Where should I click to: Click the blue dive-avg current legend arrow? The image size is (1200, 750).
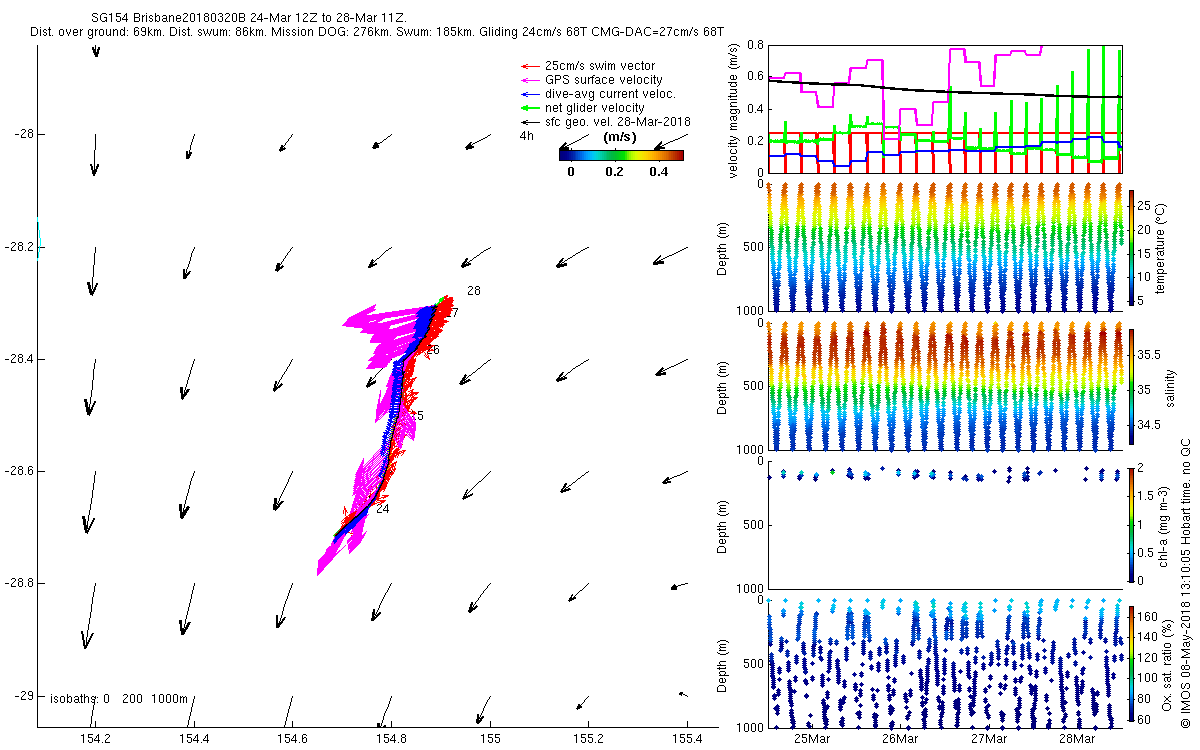[x=529, y=94]
